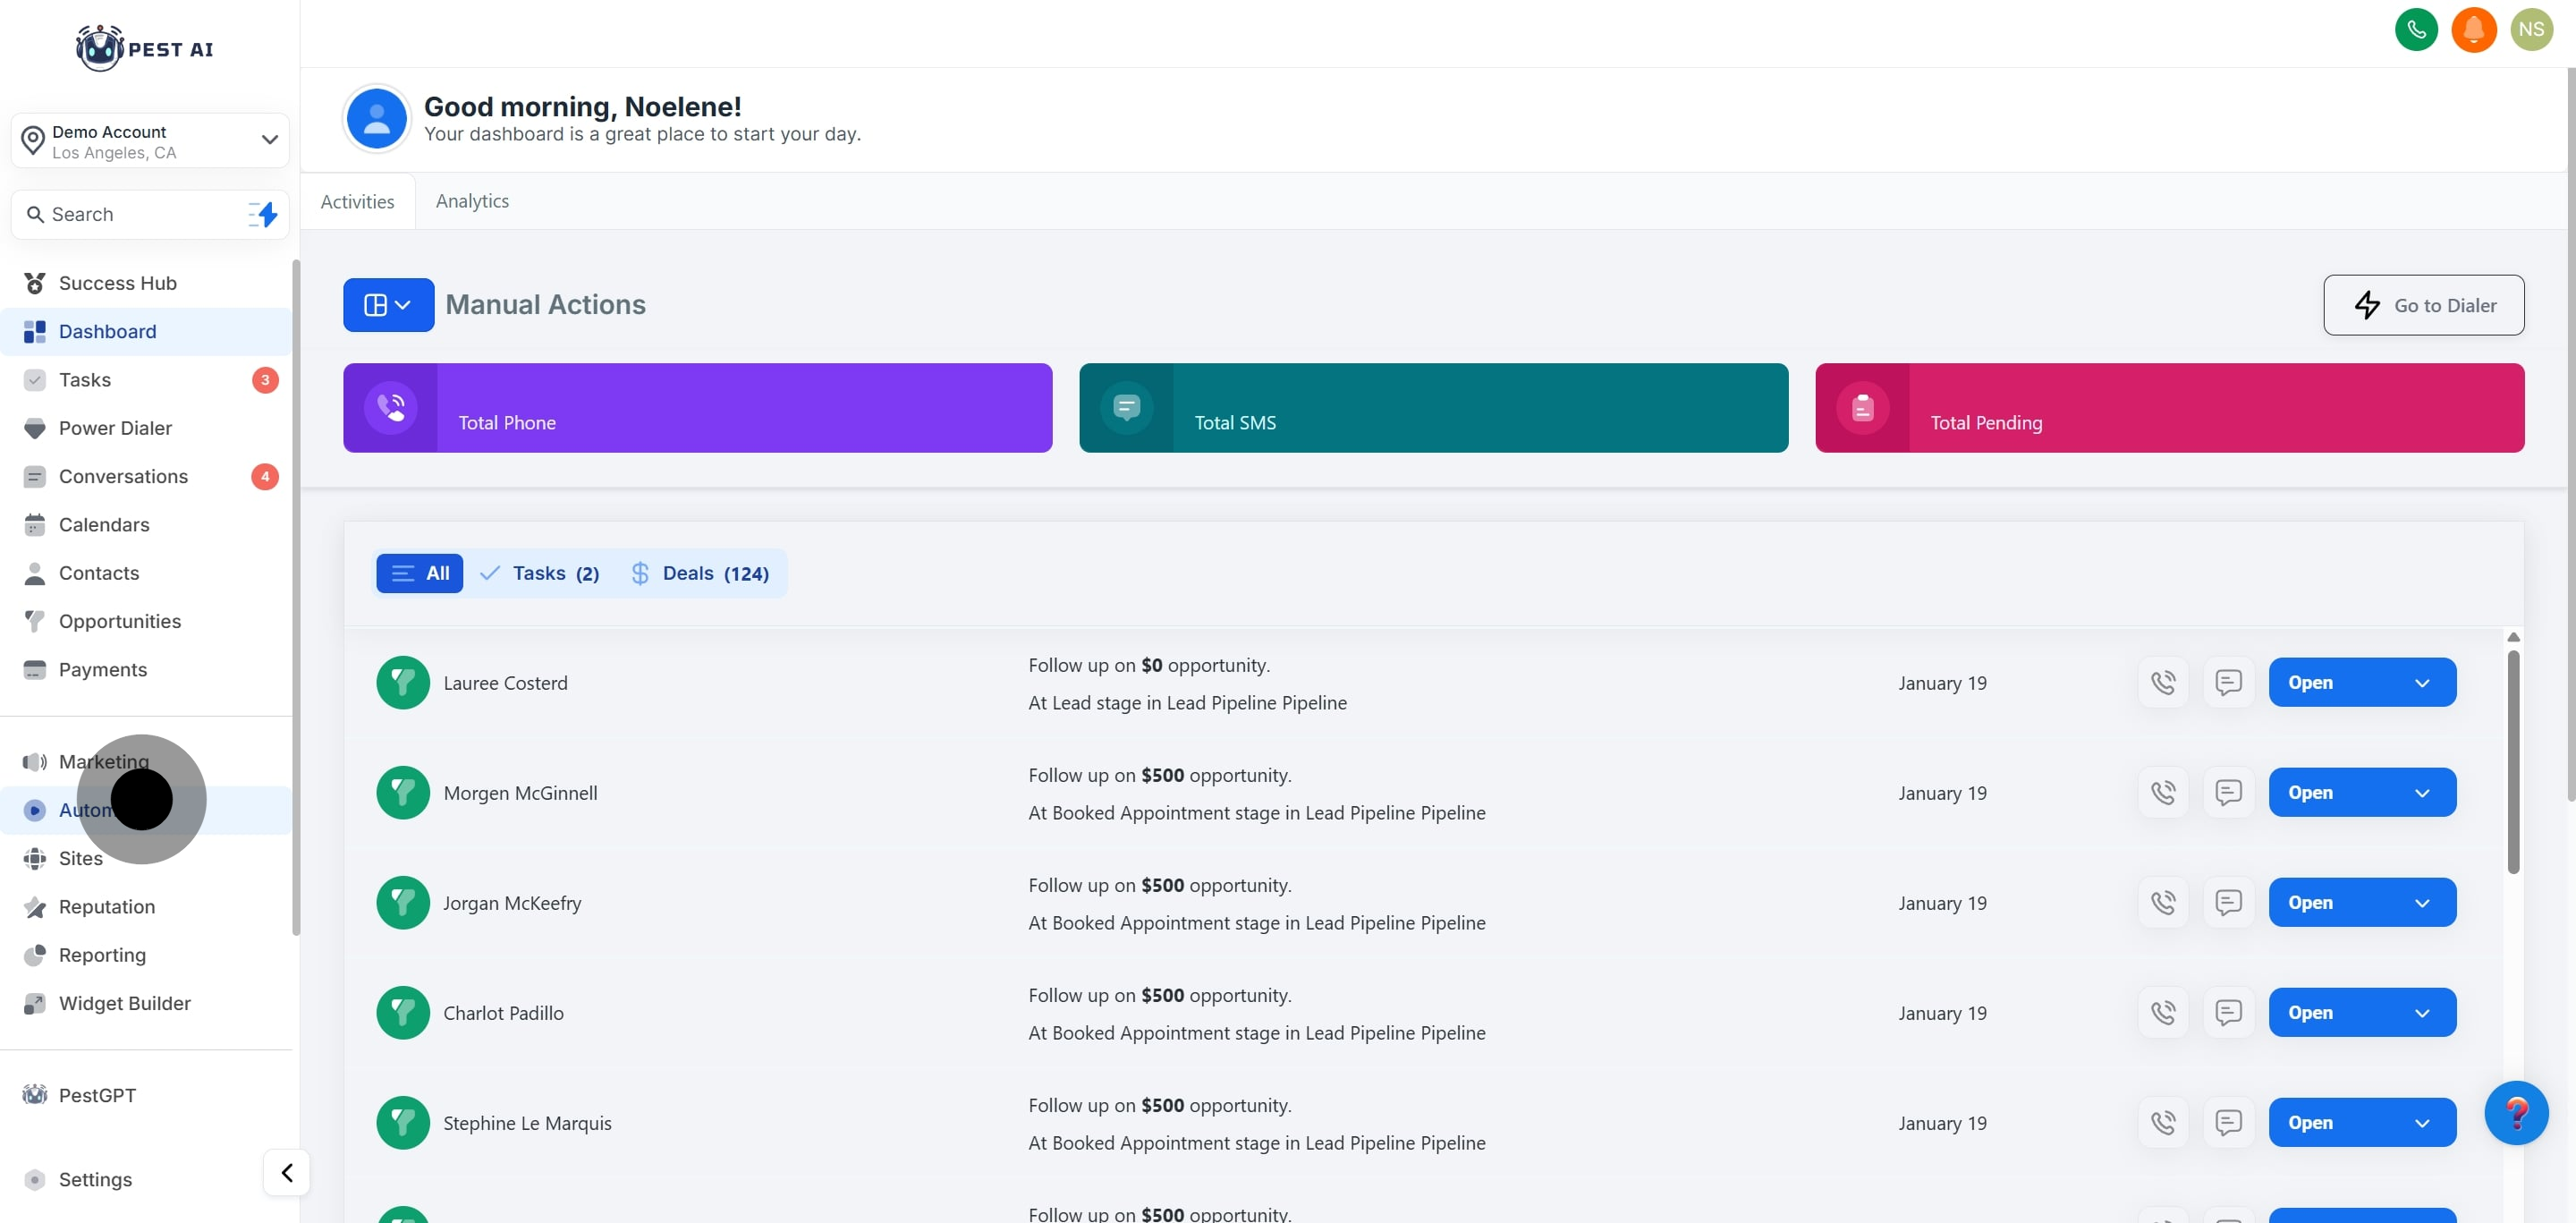The height and width of the screenshot is (1223, 2576).
Task: Filter list by Deals (124)
Action: pos(701,573)
